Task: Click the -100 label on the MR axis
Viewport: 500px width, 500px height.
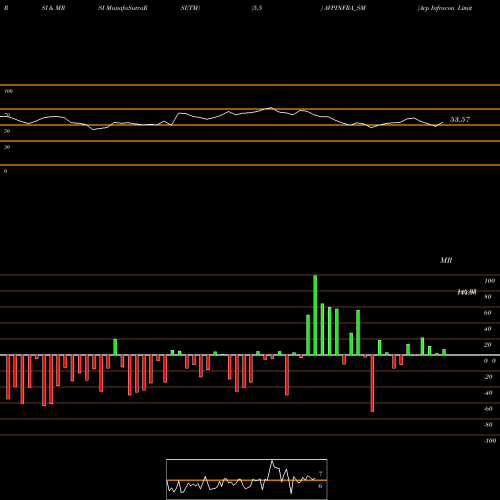Action: tap(490, 441)
